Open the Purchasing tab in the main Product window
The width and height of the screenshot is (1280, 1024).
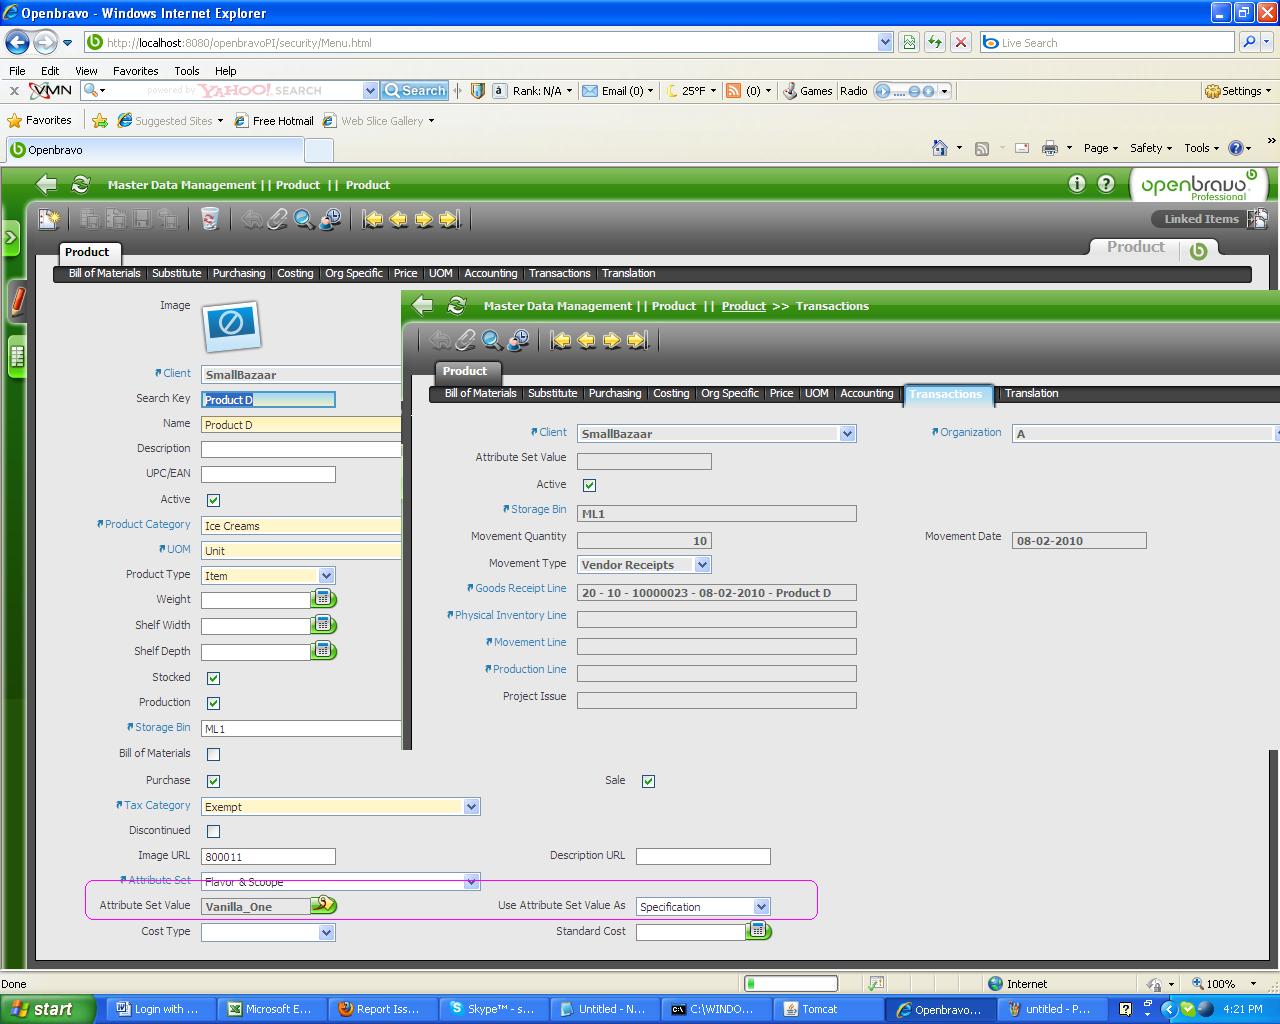pos(239,273)
